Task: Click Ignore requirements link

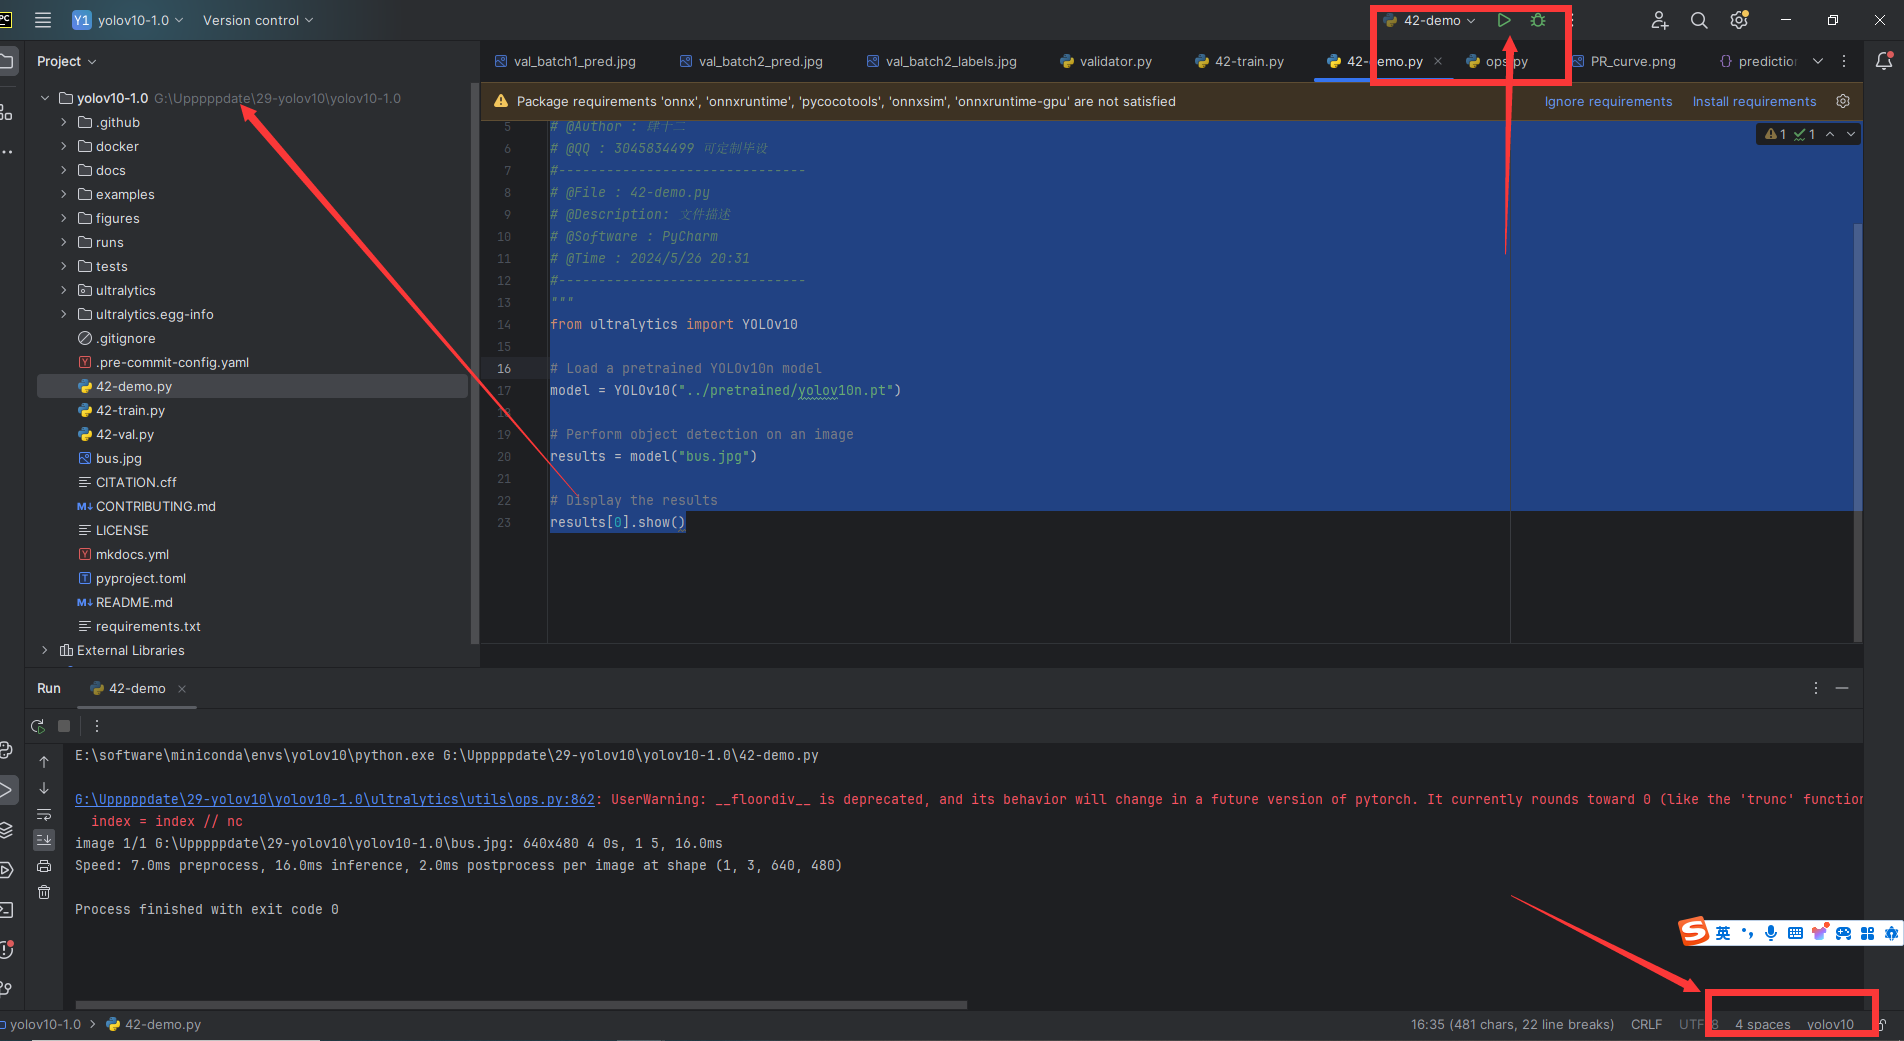Action: pyautogui.click(x=1608, y=101)
